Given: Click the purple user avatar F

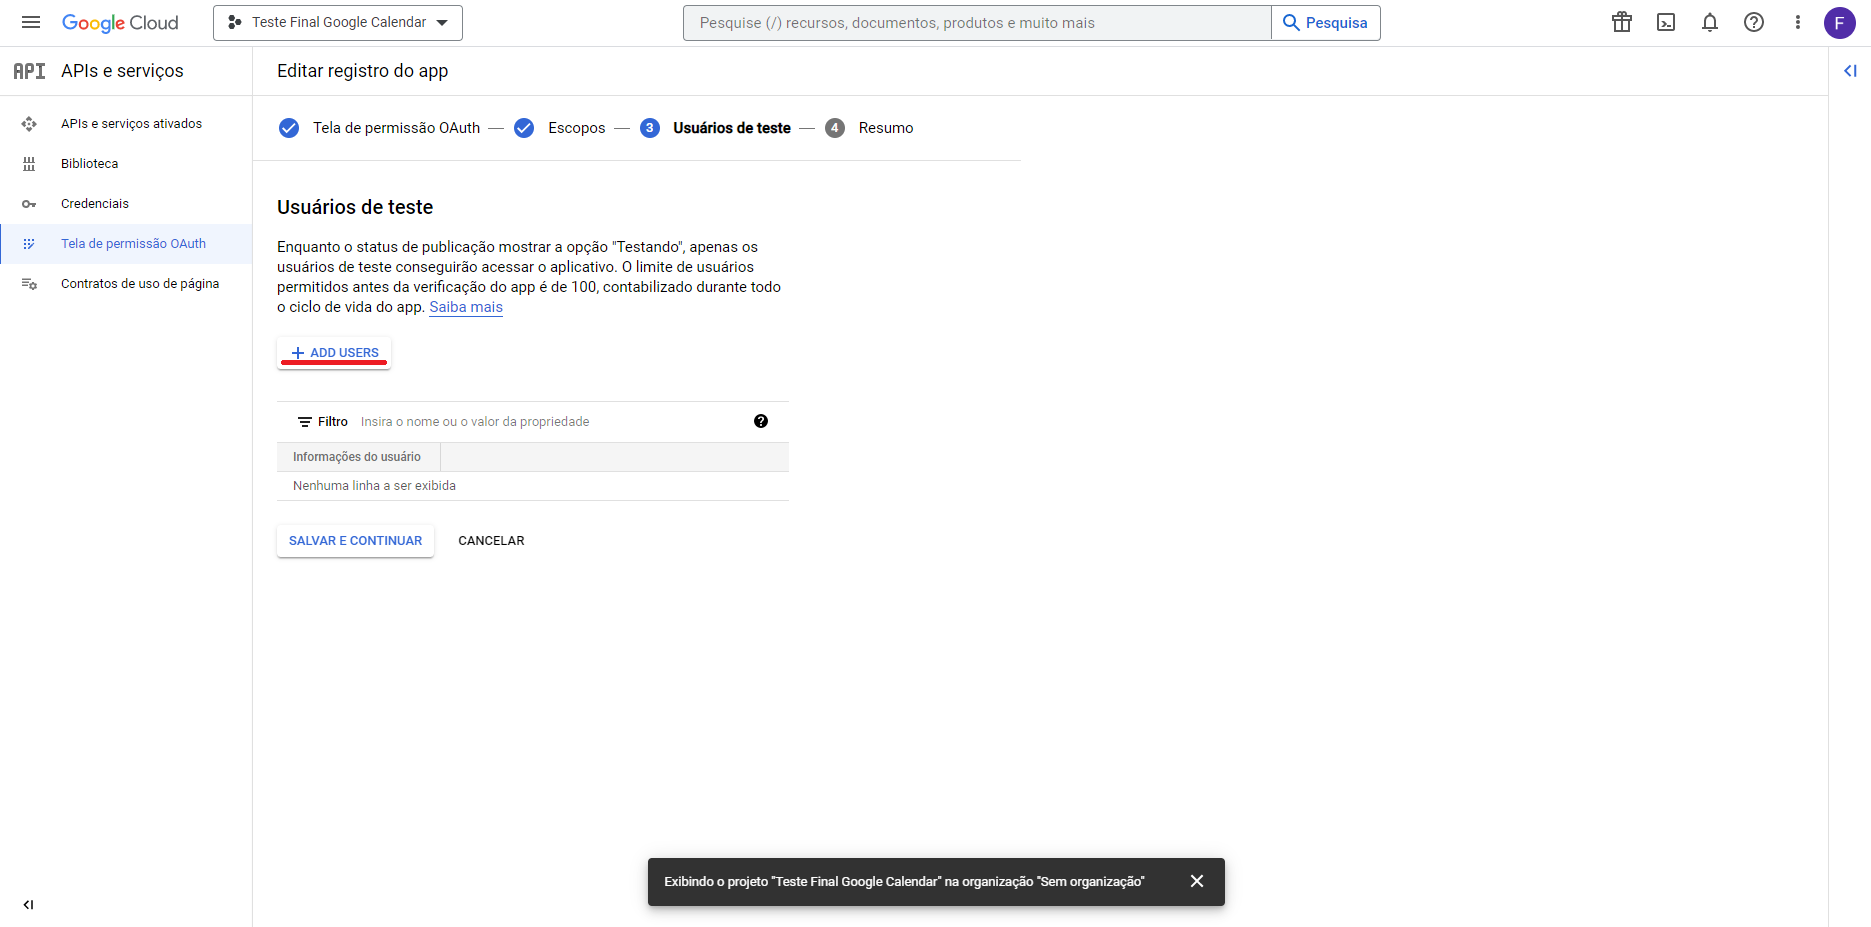Looking at the screenshot, I should coord(1839,22).
